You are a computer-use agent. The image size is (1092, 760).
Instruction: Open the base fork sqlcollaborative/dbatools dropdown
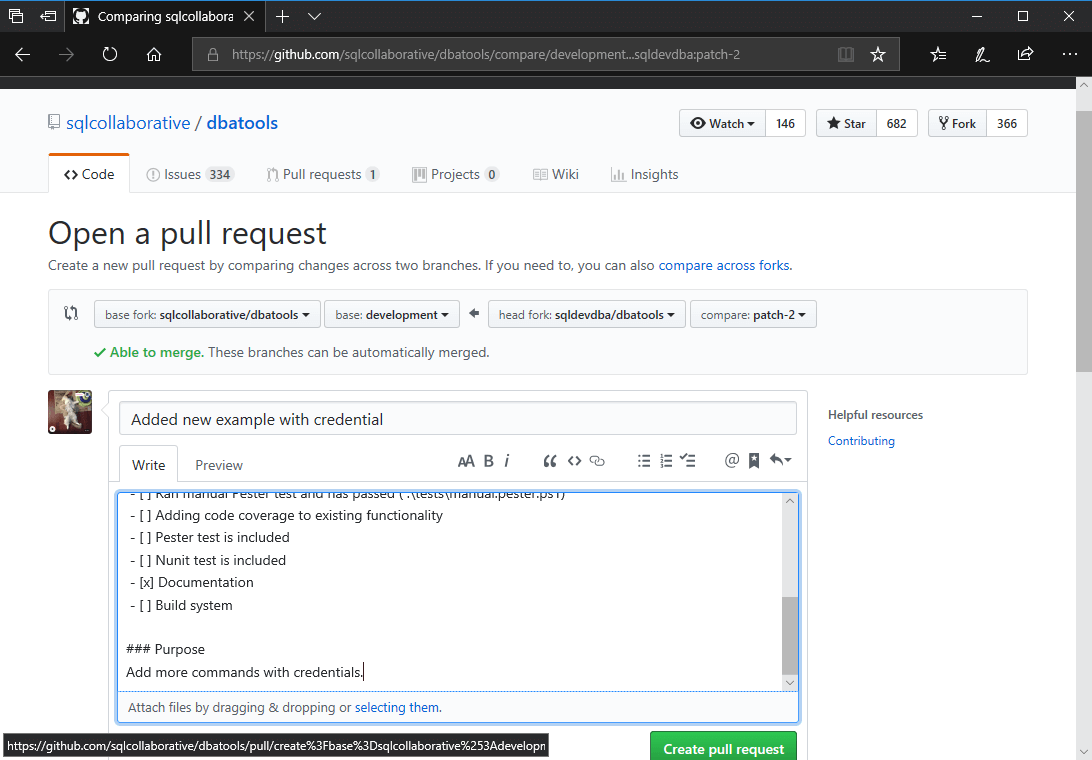coord(207,315)
